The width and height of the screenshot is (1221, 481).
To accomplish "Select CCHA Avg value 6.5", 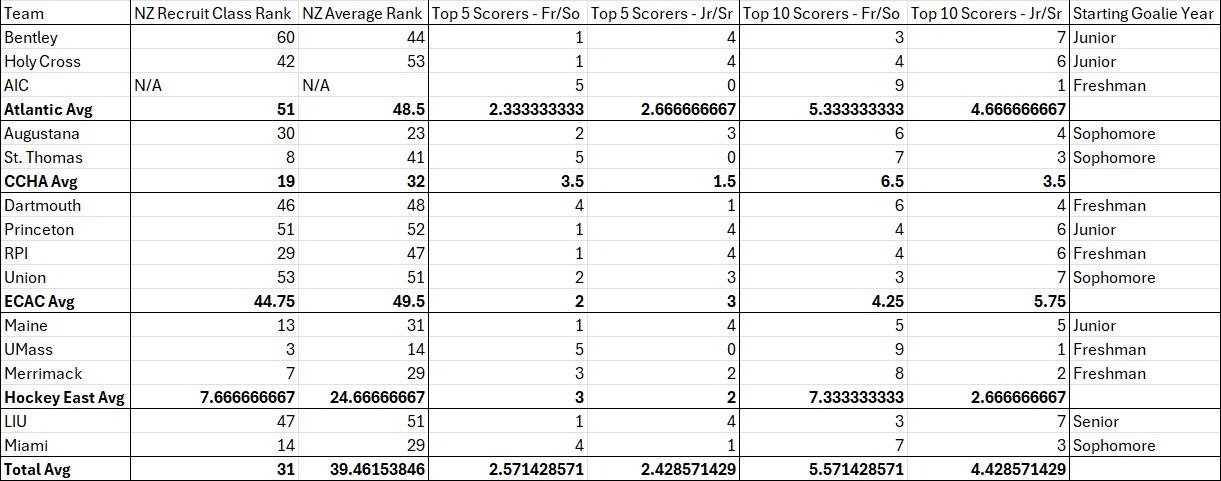I will tap(824, 182).
